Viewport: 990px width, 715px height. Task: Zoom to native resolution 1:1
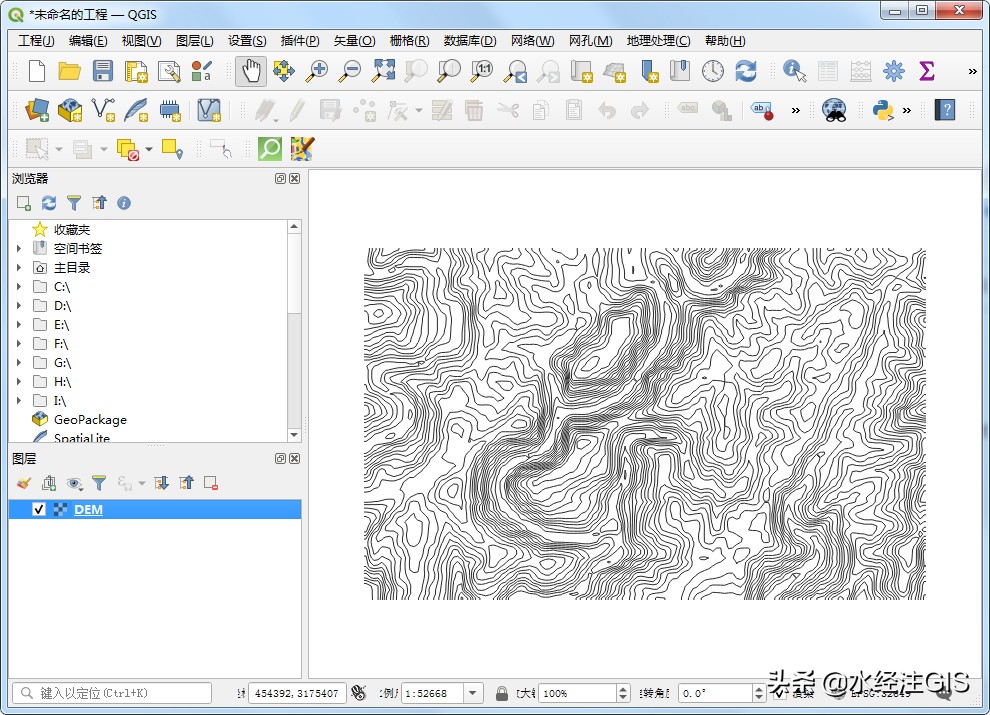pos(482,71)
